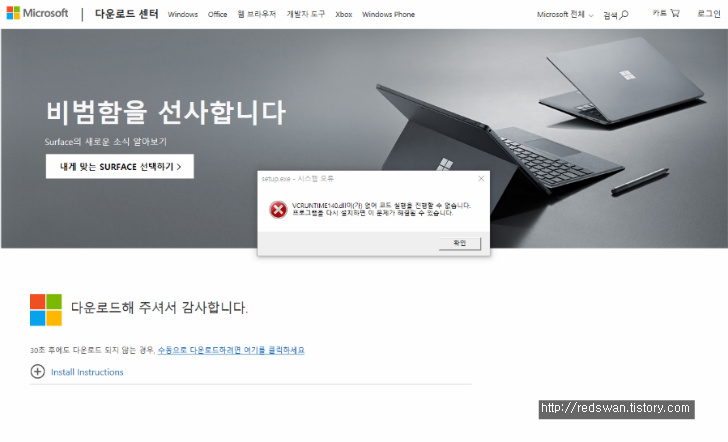This screenshot has height=442, width=728.
Task: Click the red error icon in dialog
Action: pyautogui.click(x=278, y=210)
